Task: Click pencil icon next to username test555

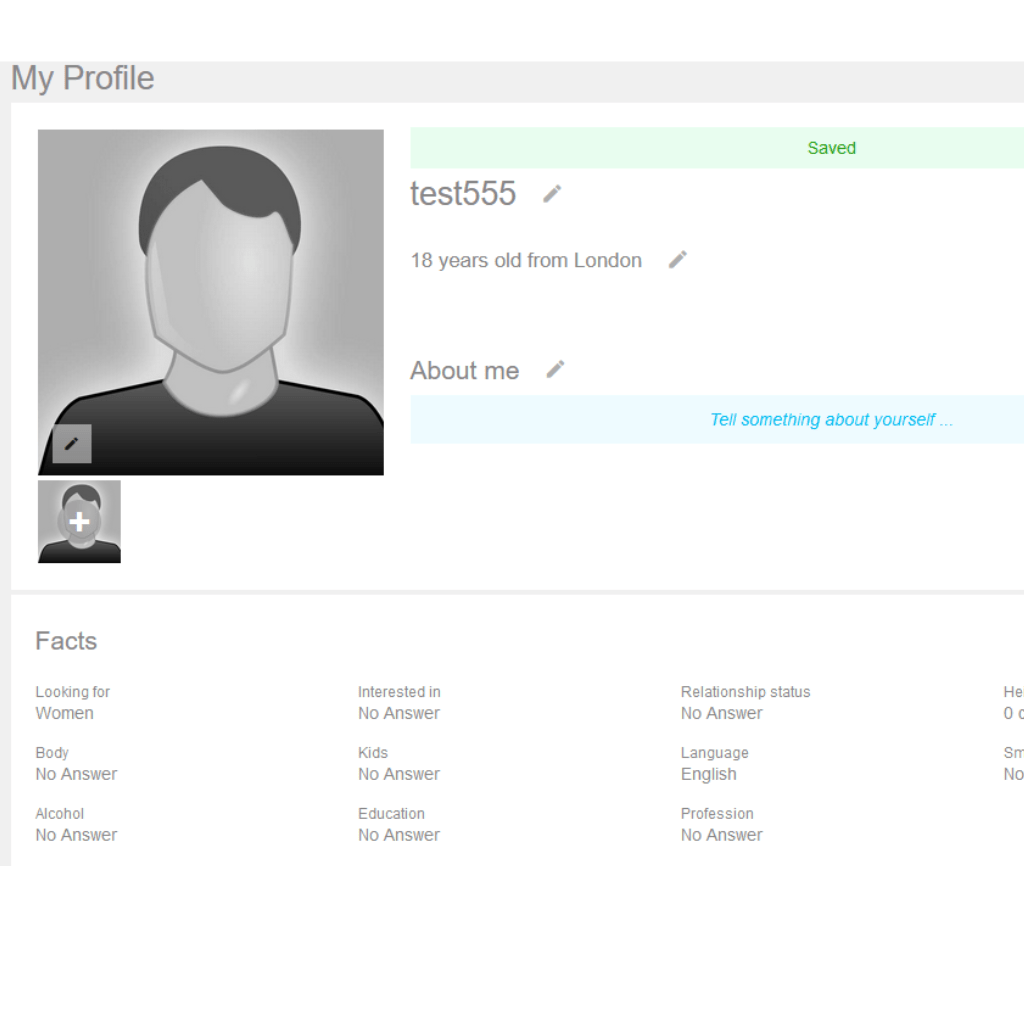Action: coord(552,194)
